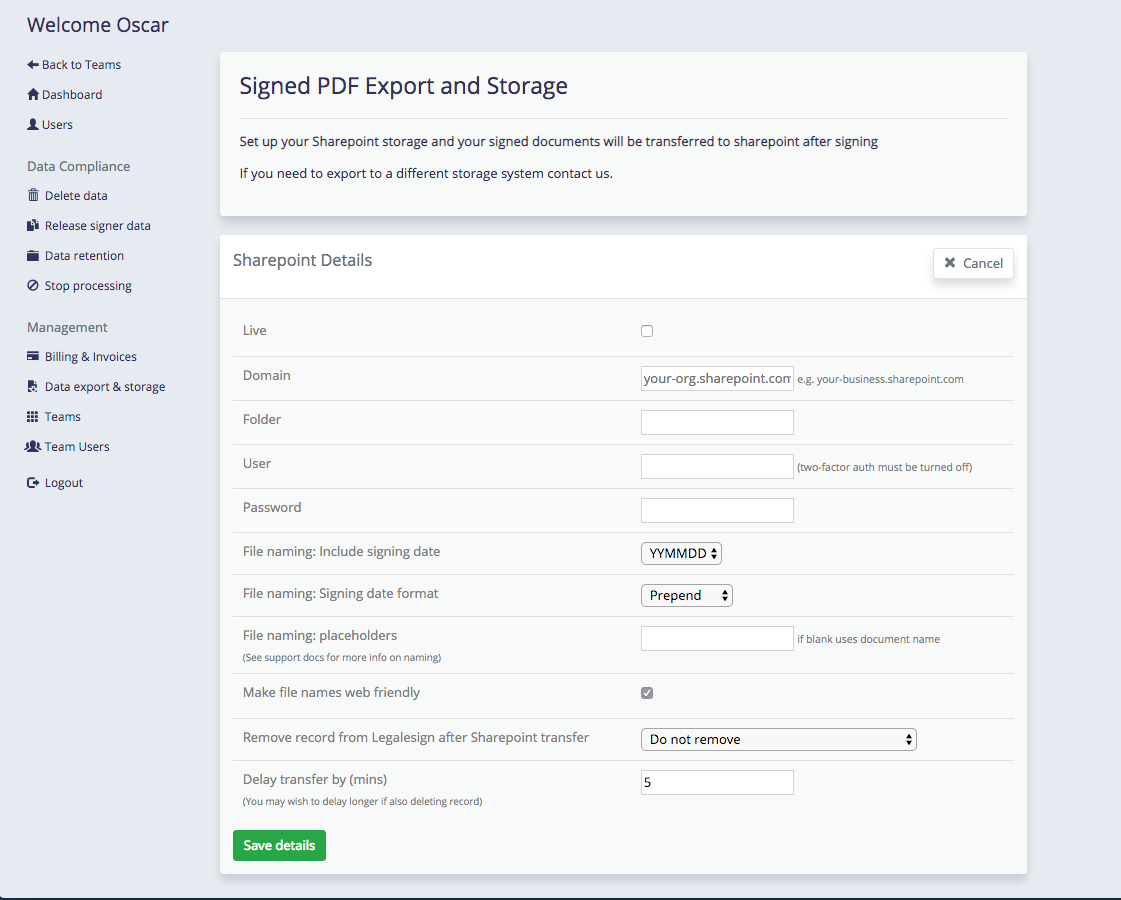Open Data export & storage link
Viewport: 1121px width, 900px height.
pyautogui.click(x=105, y=386)
